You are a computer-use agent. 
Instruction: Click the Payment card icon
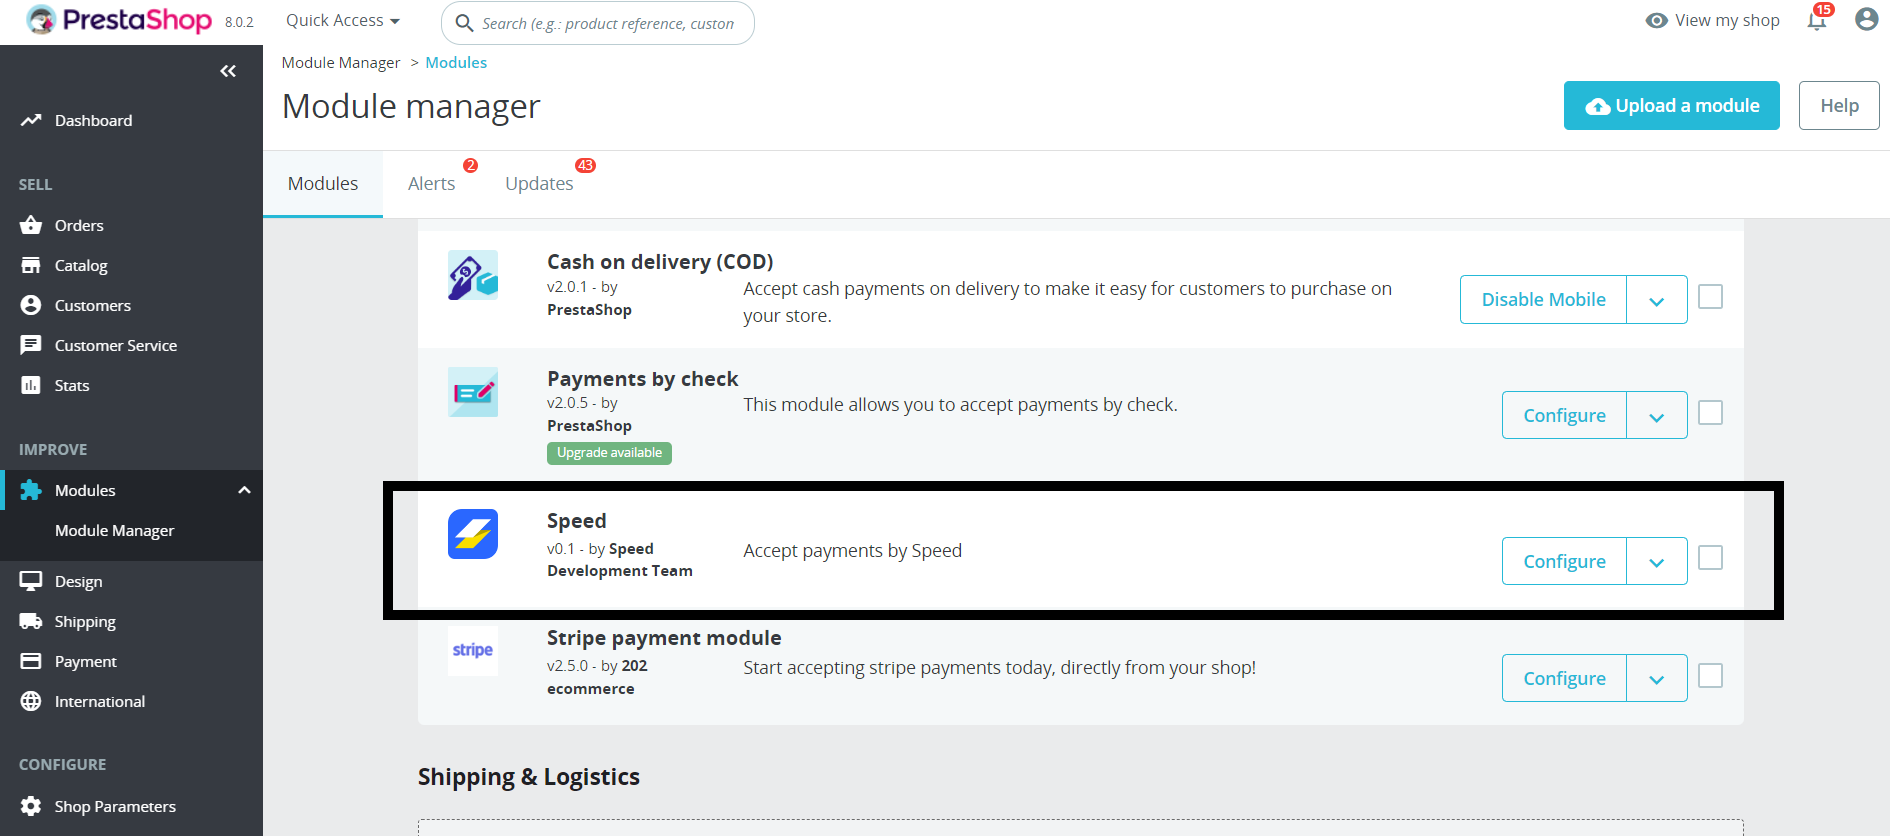pos(31,661)
